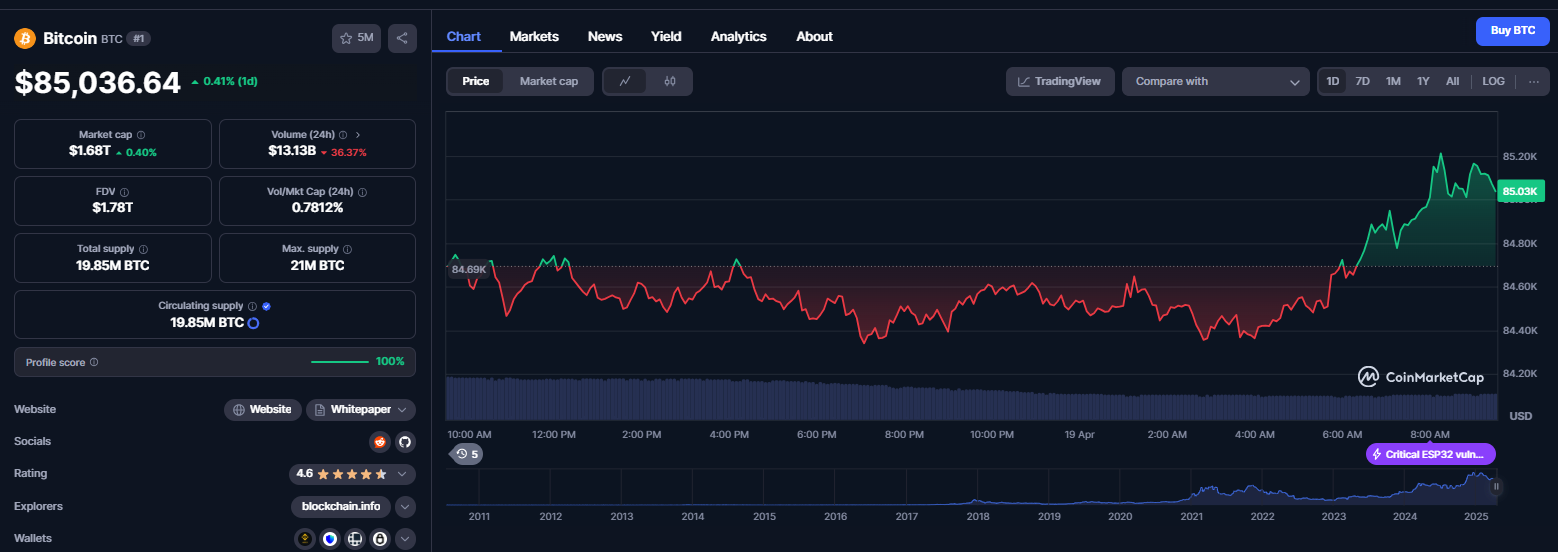
Task: Click info icon next to Max. supply
Action: click(348, 249)
